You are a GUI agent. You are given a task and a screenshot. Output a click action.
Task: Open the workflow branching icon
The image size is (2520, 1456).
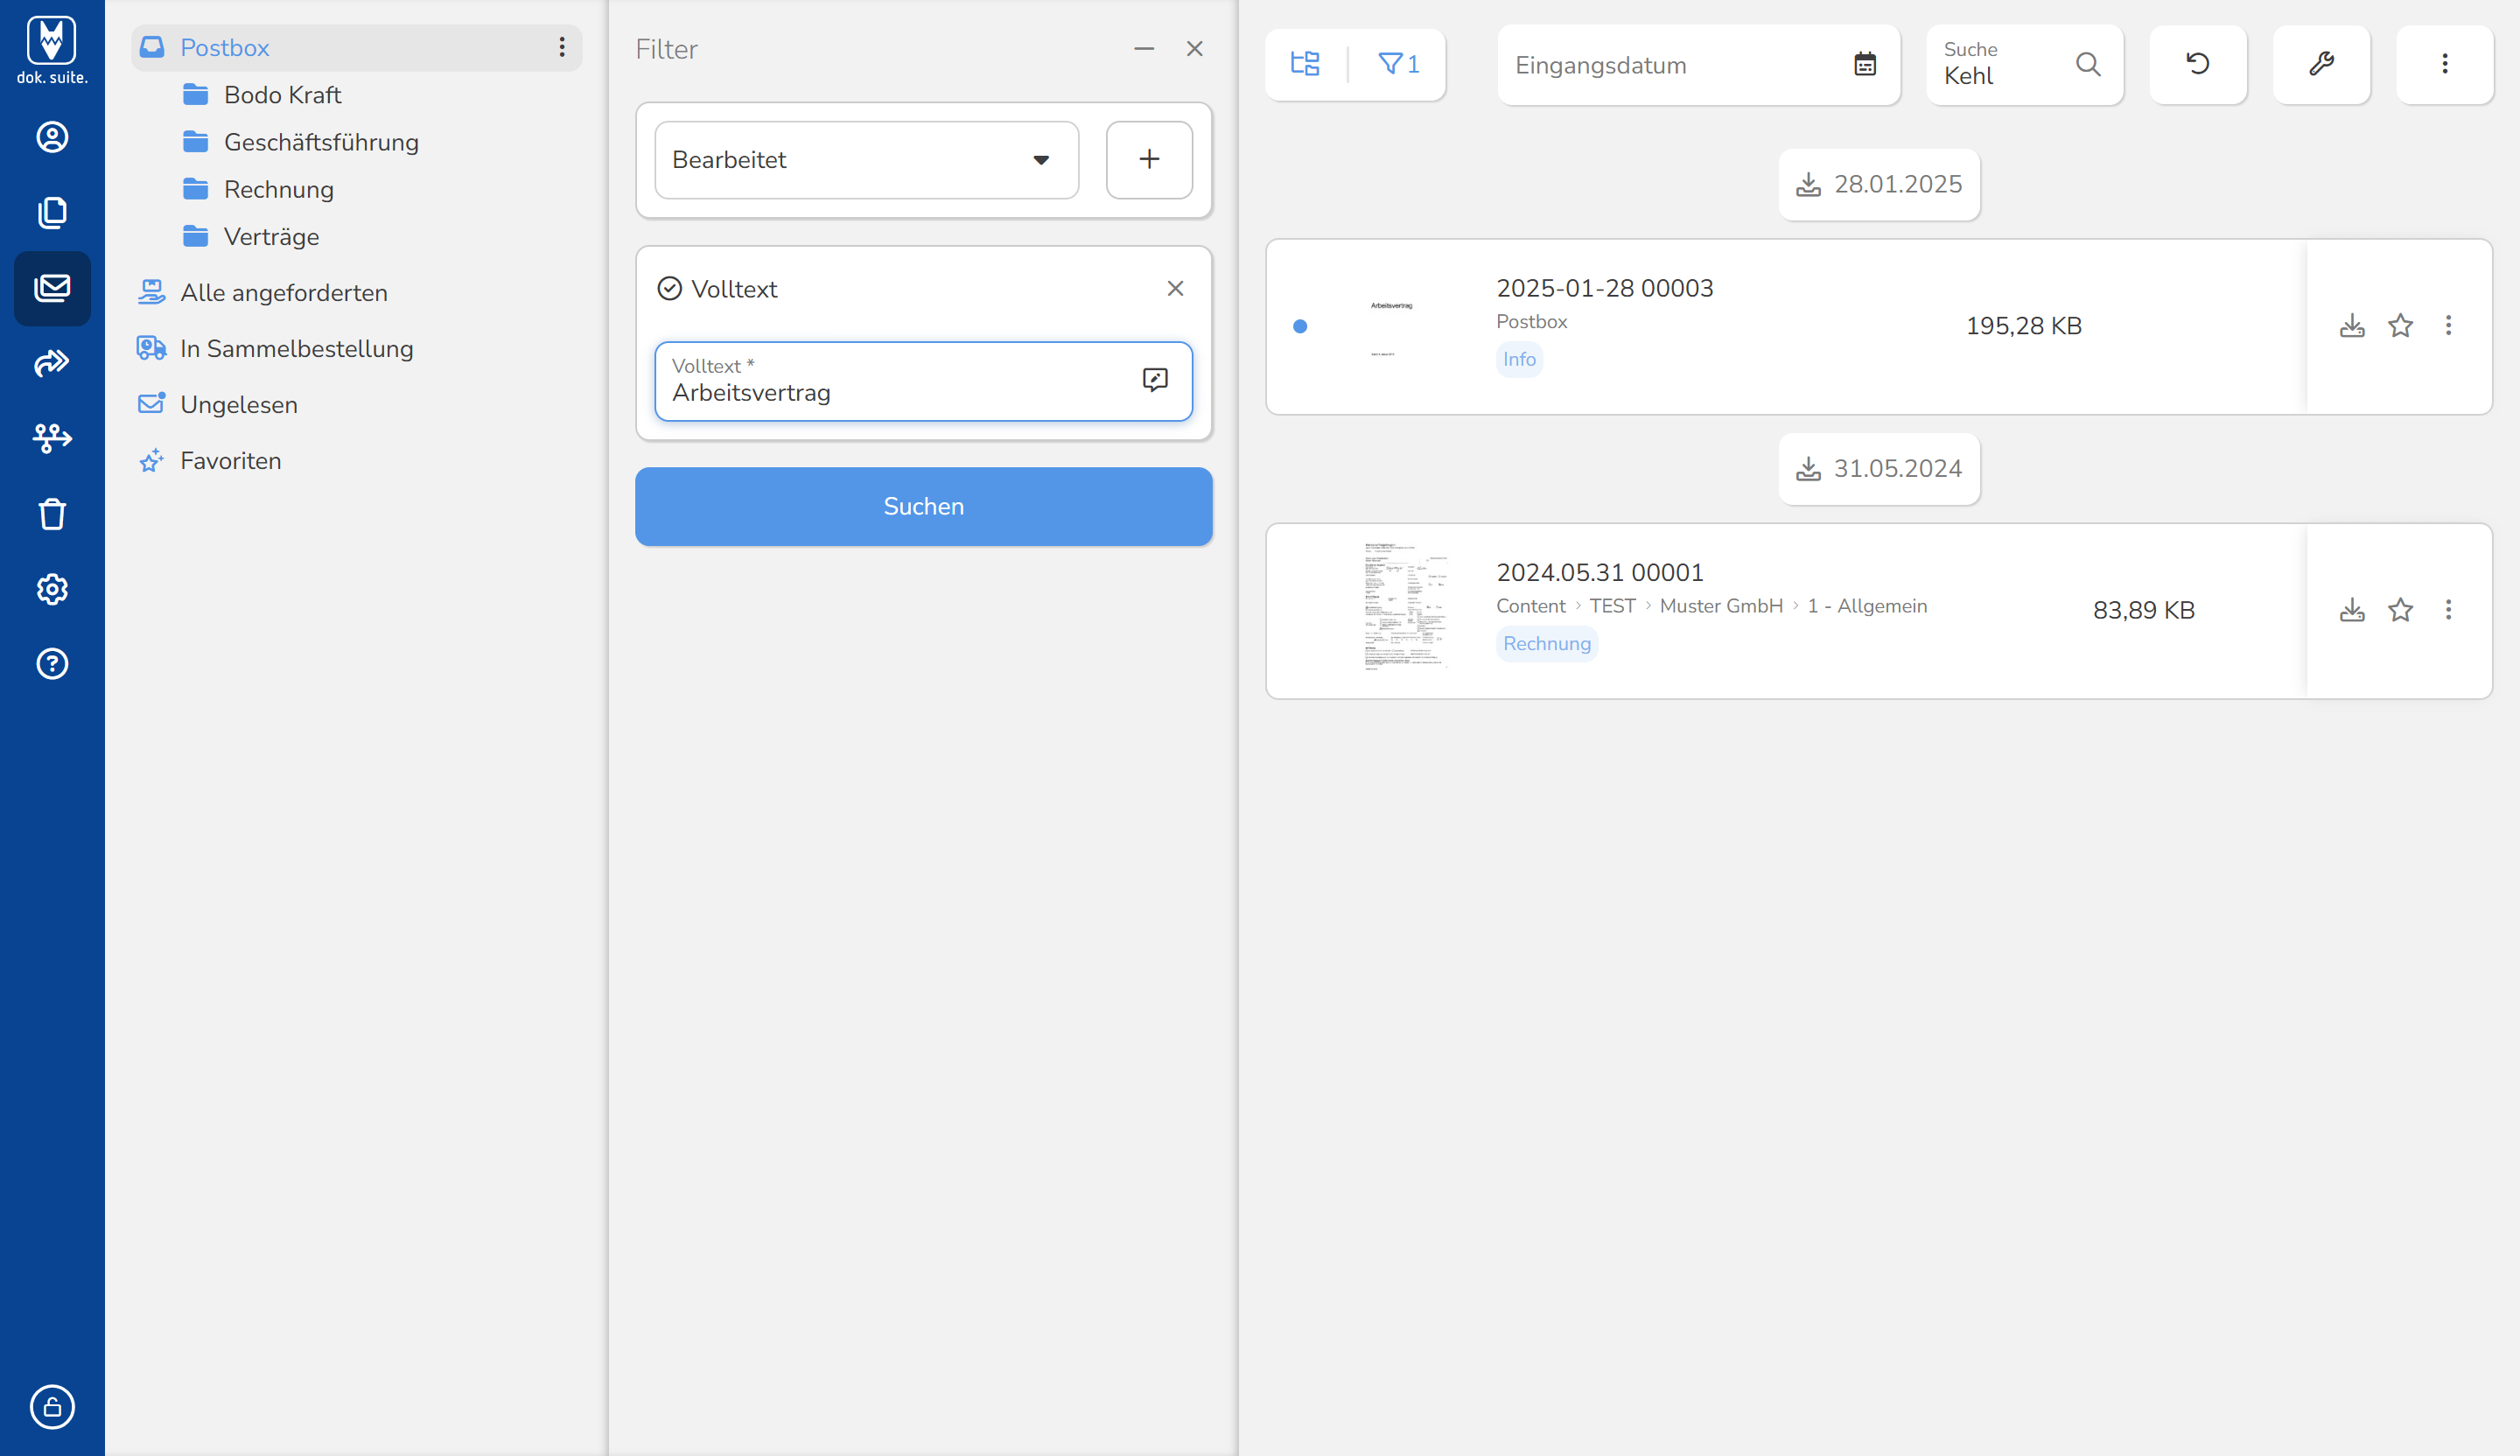click(52, 438)
